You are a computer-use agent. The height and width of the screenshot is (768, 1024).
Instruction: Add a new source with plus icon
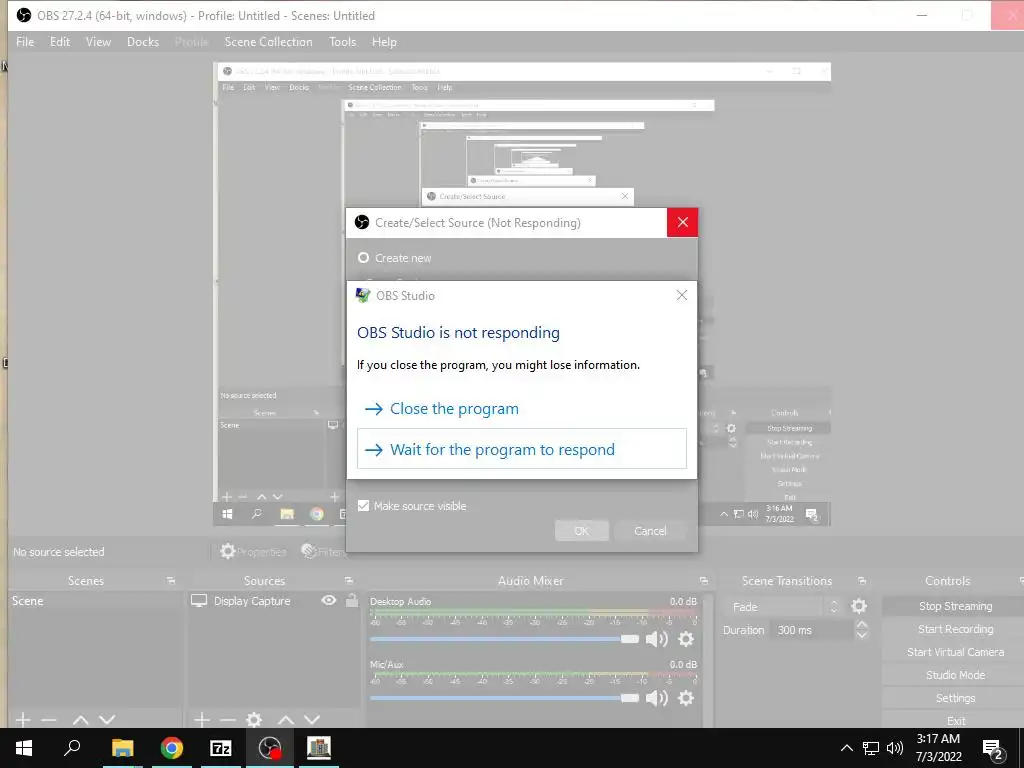(202, 720)
